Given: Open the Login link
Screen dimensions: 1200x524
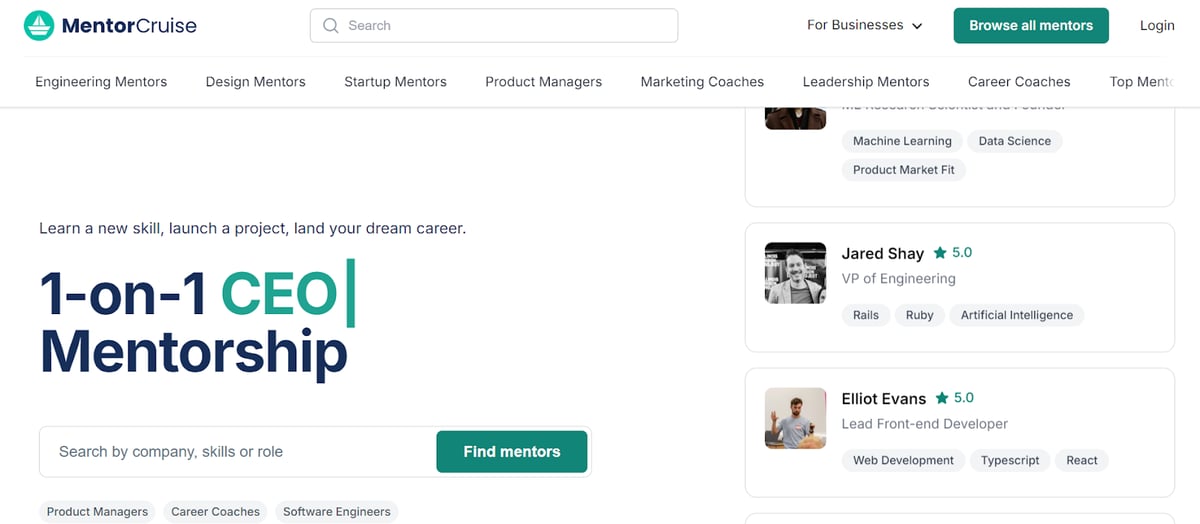Looking at the screenshot, I should tap(1157, 26).
